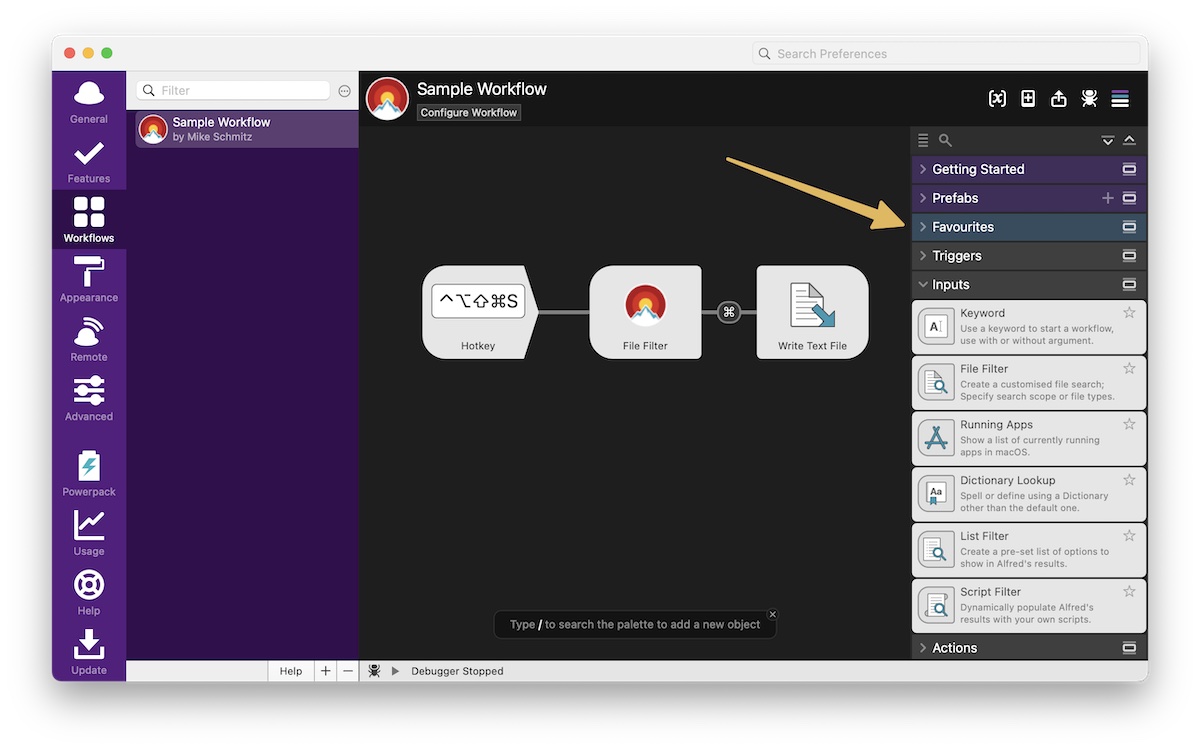Click the export workflow icon
The image size is (1200, 750).
click(x=1059, y=98)
